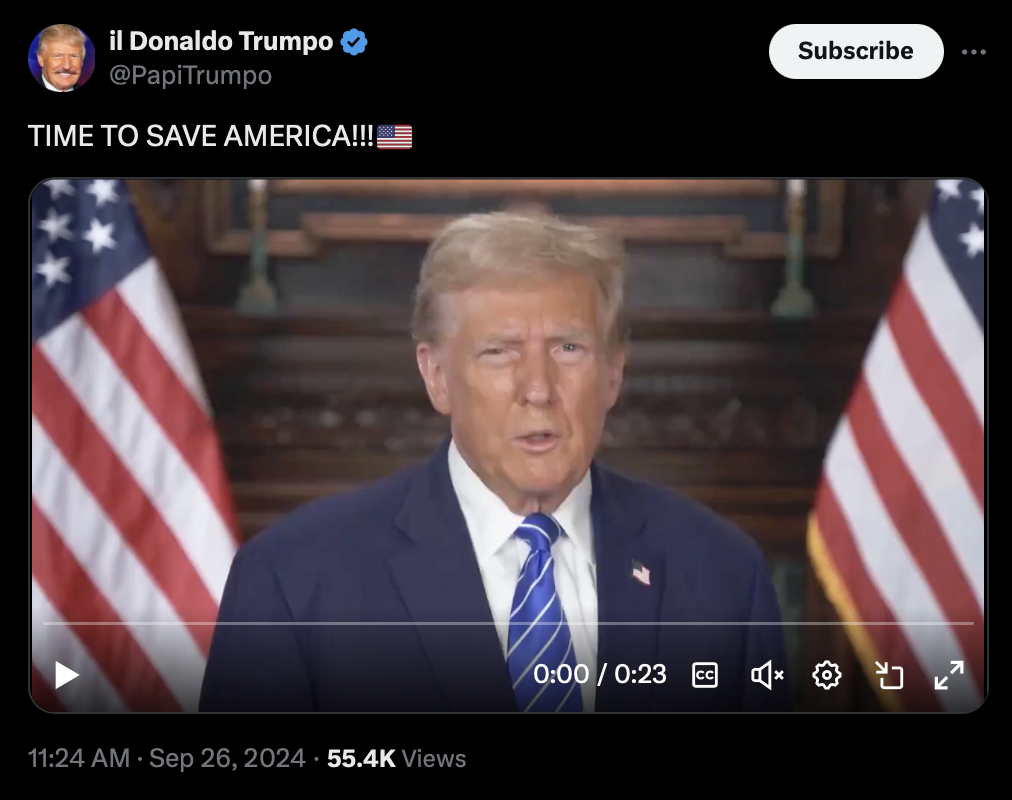Click the 0:00 / 0:23 time display
The width and height of the screenshot is (1012, 800).
(x=600, y=674)
